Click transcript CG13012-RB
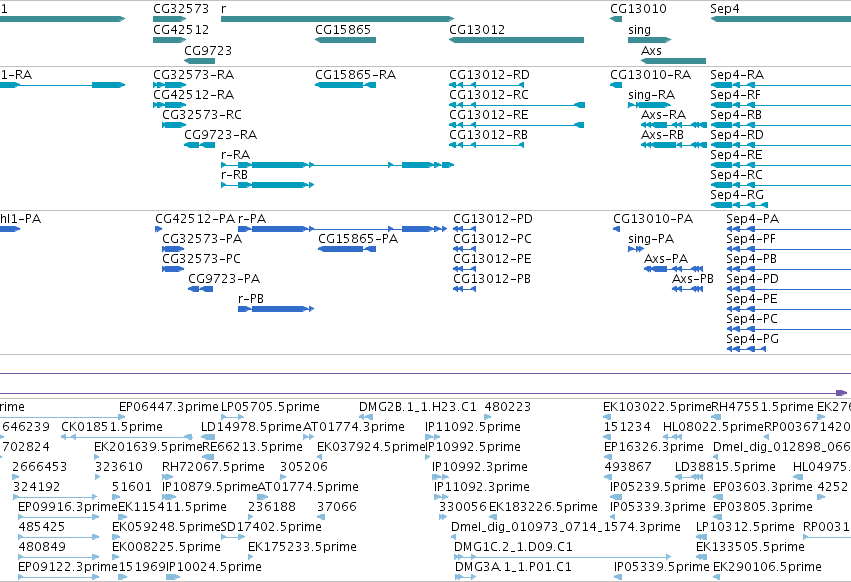The height and width of the screenshot is (582, 851). click(x=488, y=135)
